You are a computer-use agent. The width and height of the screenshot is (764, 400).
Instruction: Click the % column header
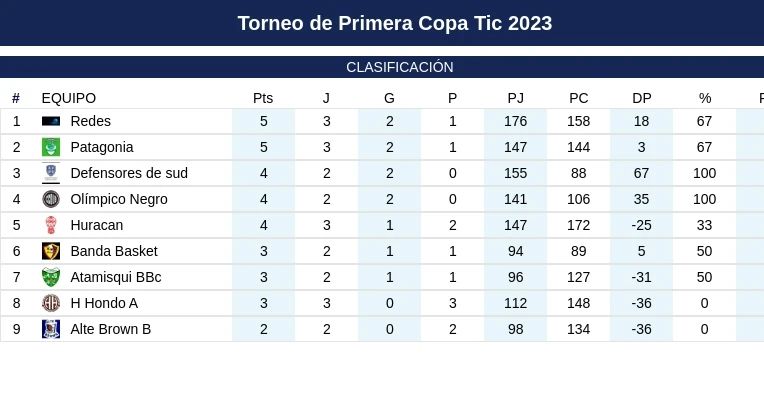705,98
